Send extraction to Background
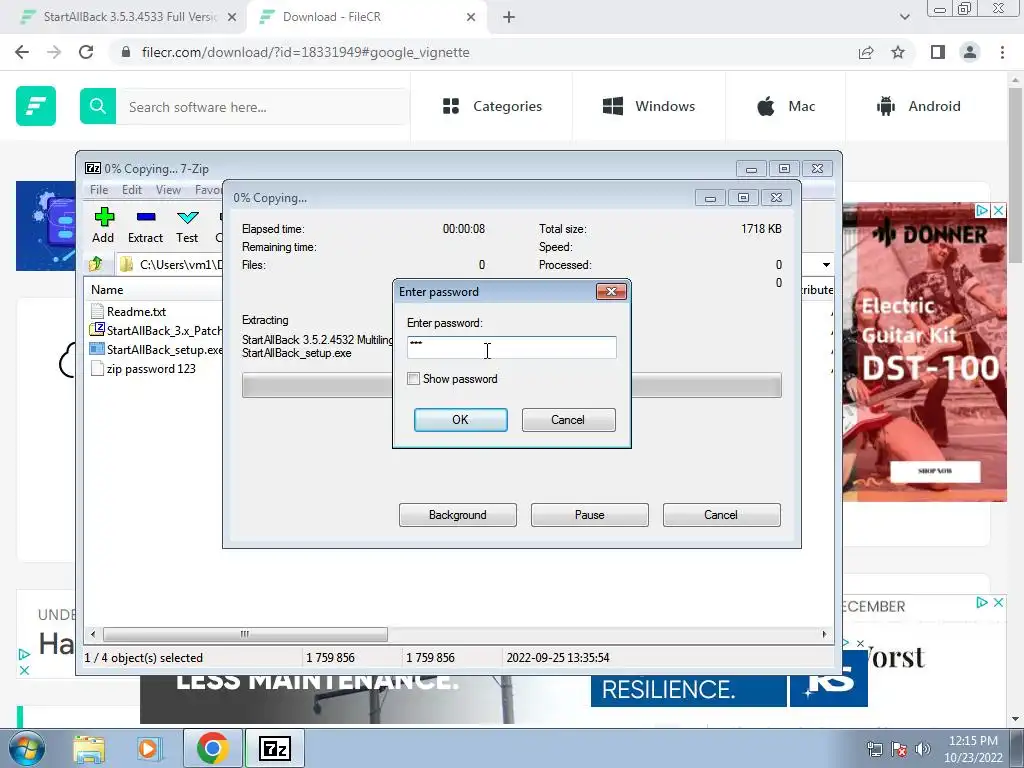 pyautogui.click(x=458, y=515)
